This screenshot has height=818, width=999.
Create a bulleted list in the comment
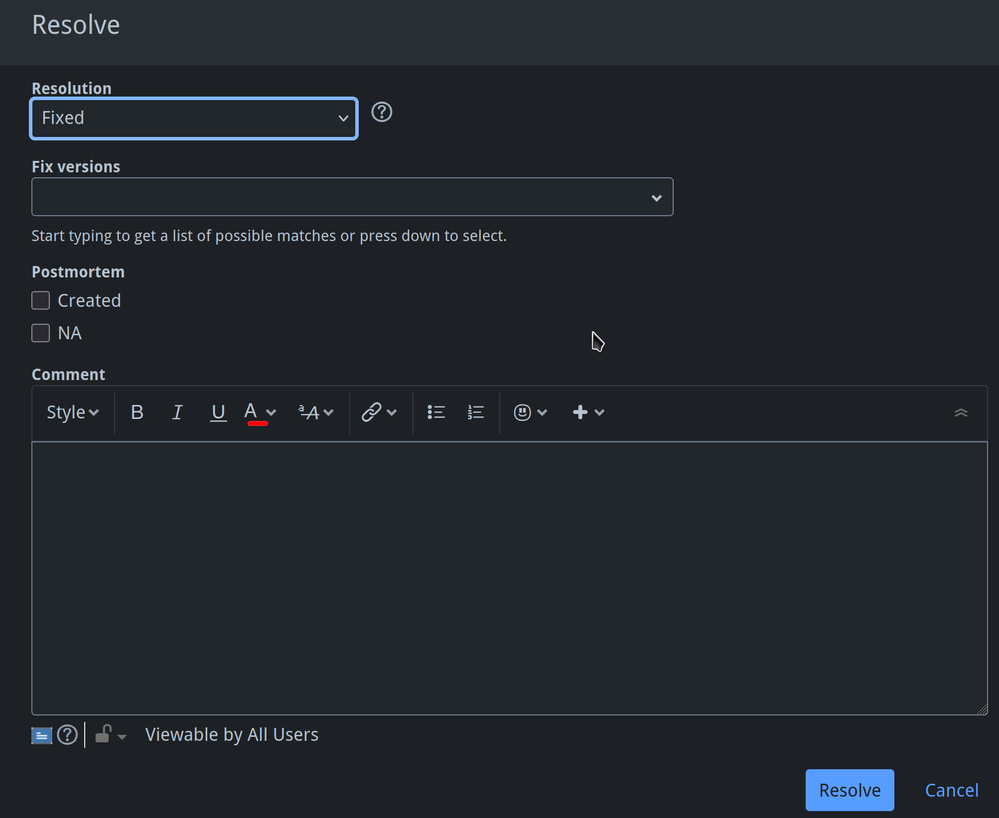click(436, 412)
